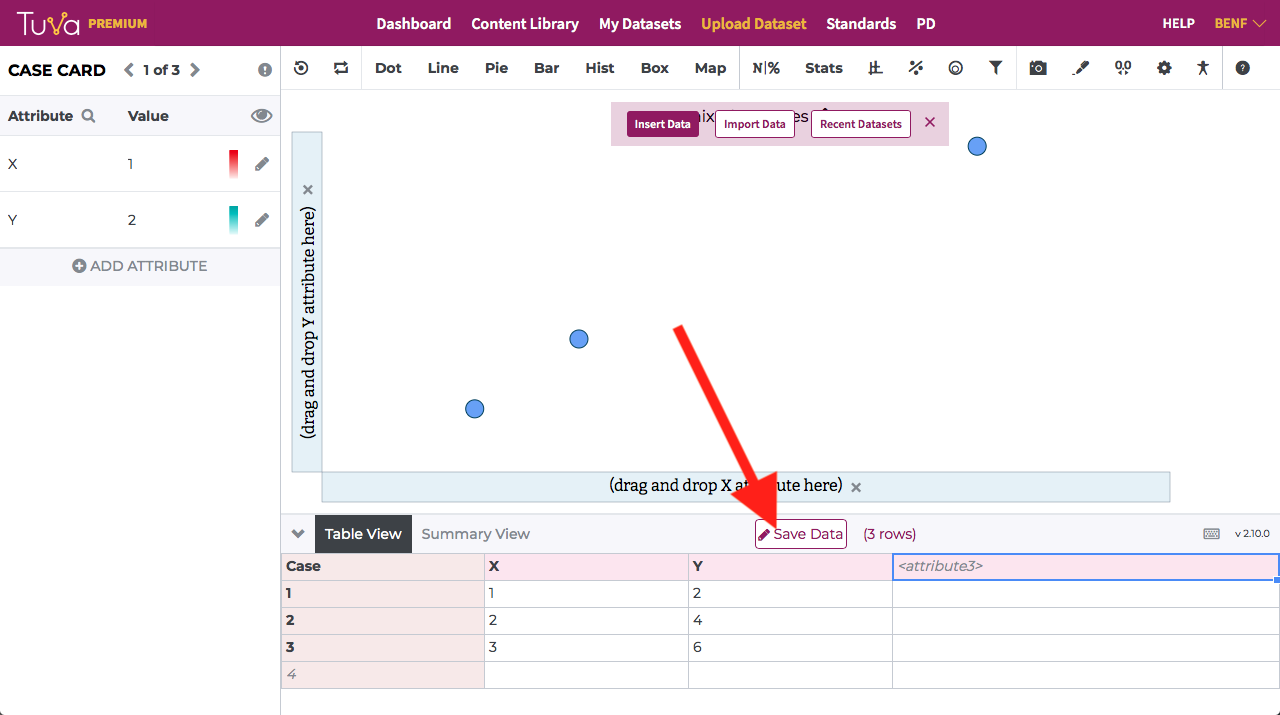This screenshot has height=715, width=1280.
Task: Go to Content Library
Action: pos(525,23)
